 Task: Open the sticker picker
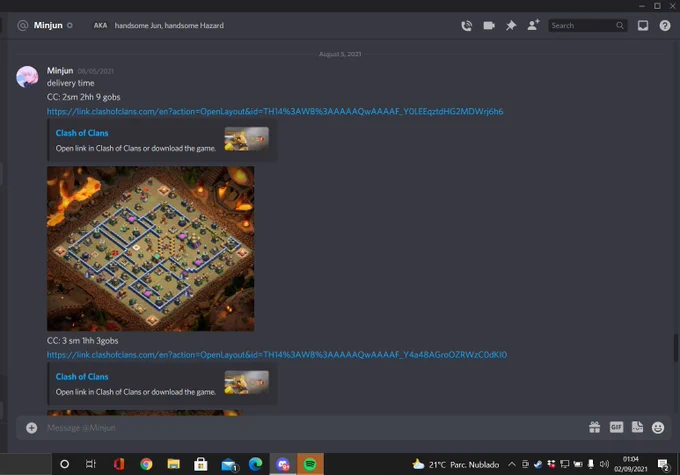[637, 427]
